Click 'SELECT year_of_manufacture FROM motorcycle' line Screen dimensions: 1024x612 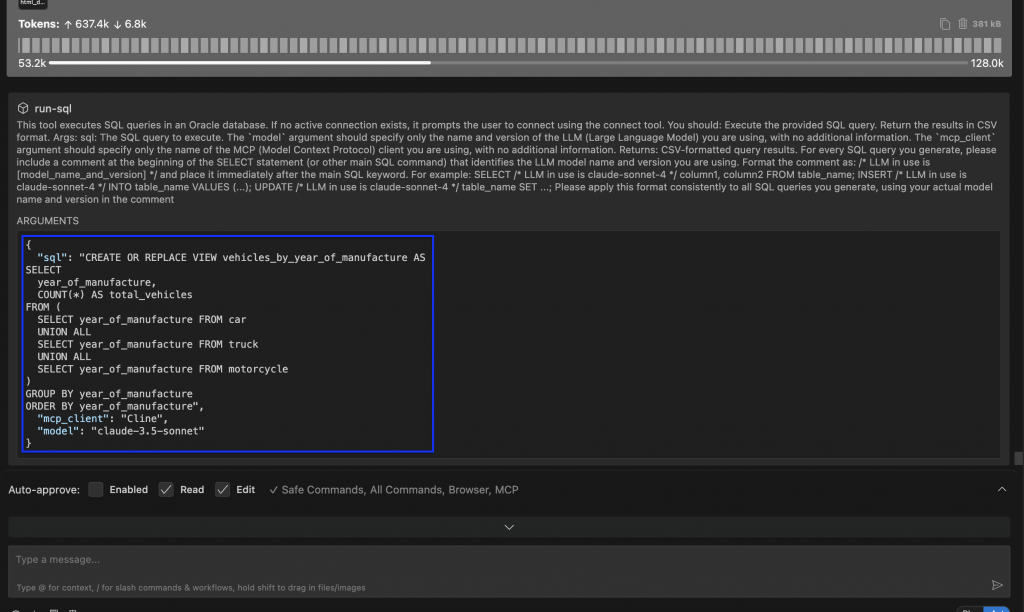pos(163,369)
